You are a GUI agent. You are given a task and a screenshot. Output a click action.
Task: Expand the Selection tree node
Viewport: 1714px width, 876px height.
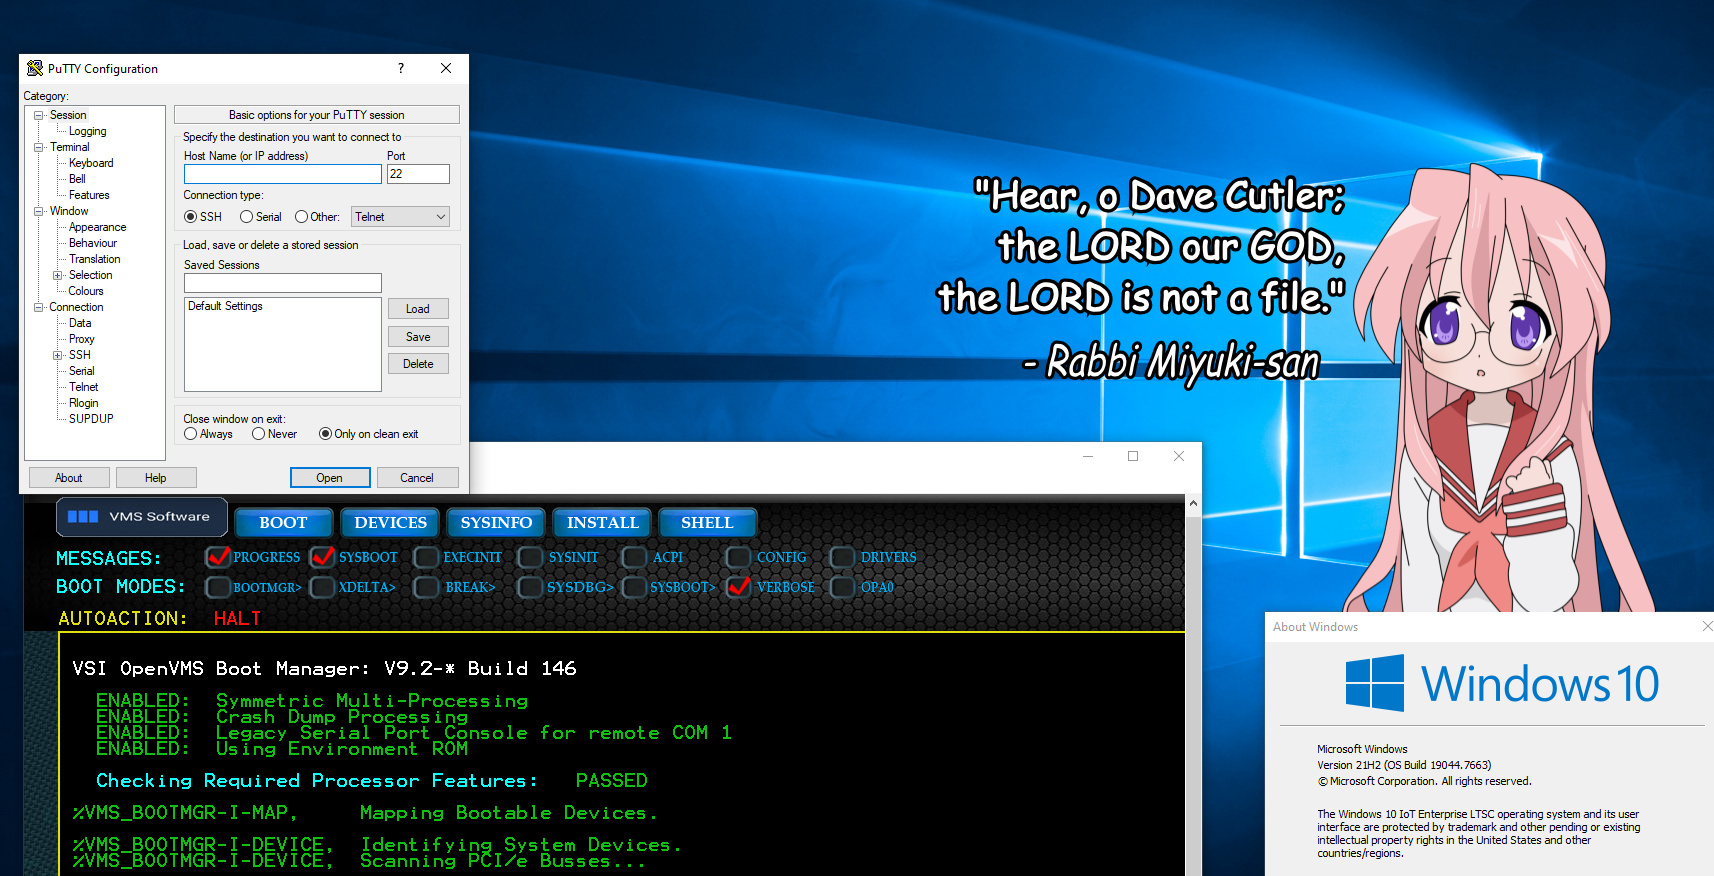tap(57, 275)
